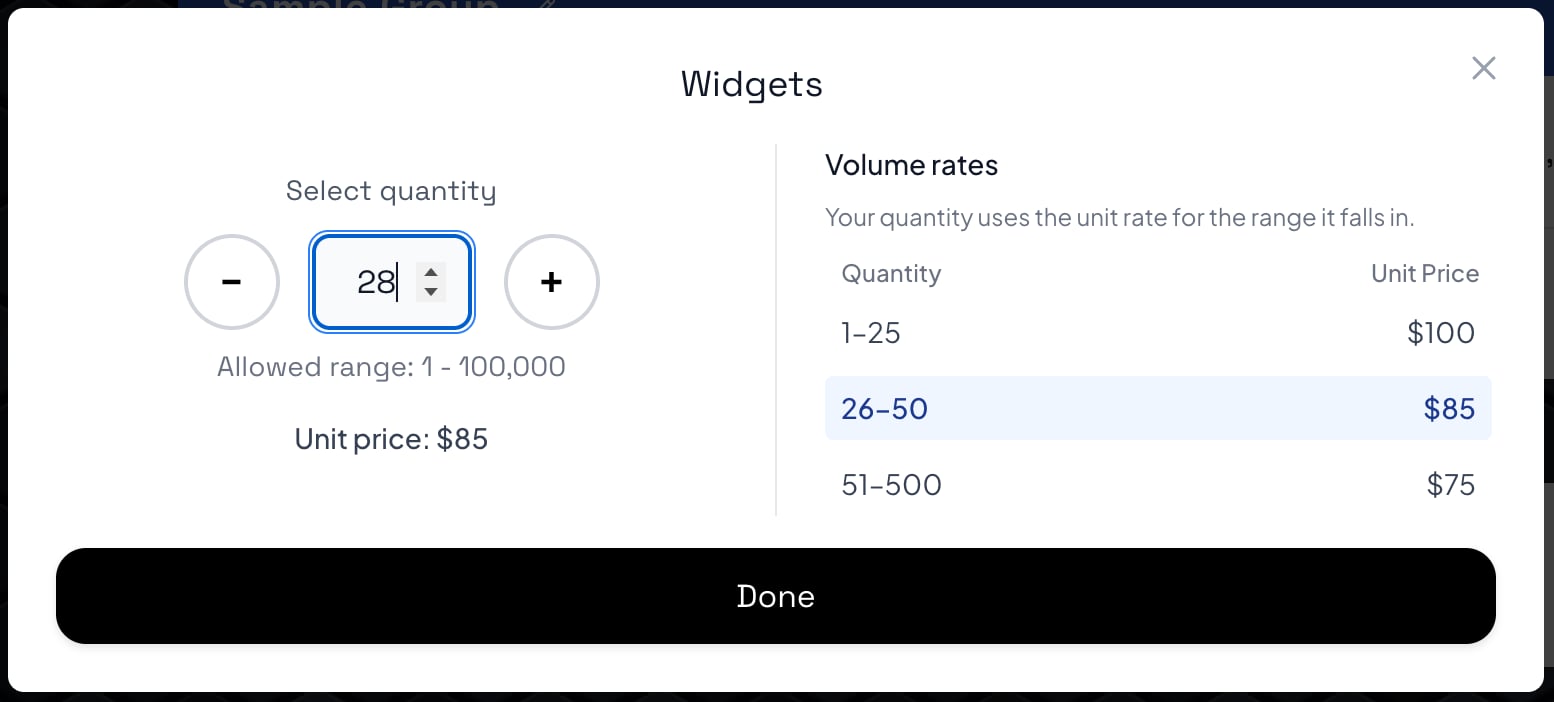Click the Widgets dialog title

752,84
